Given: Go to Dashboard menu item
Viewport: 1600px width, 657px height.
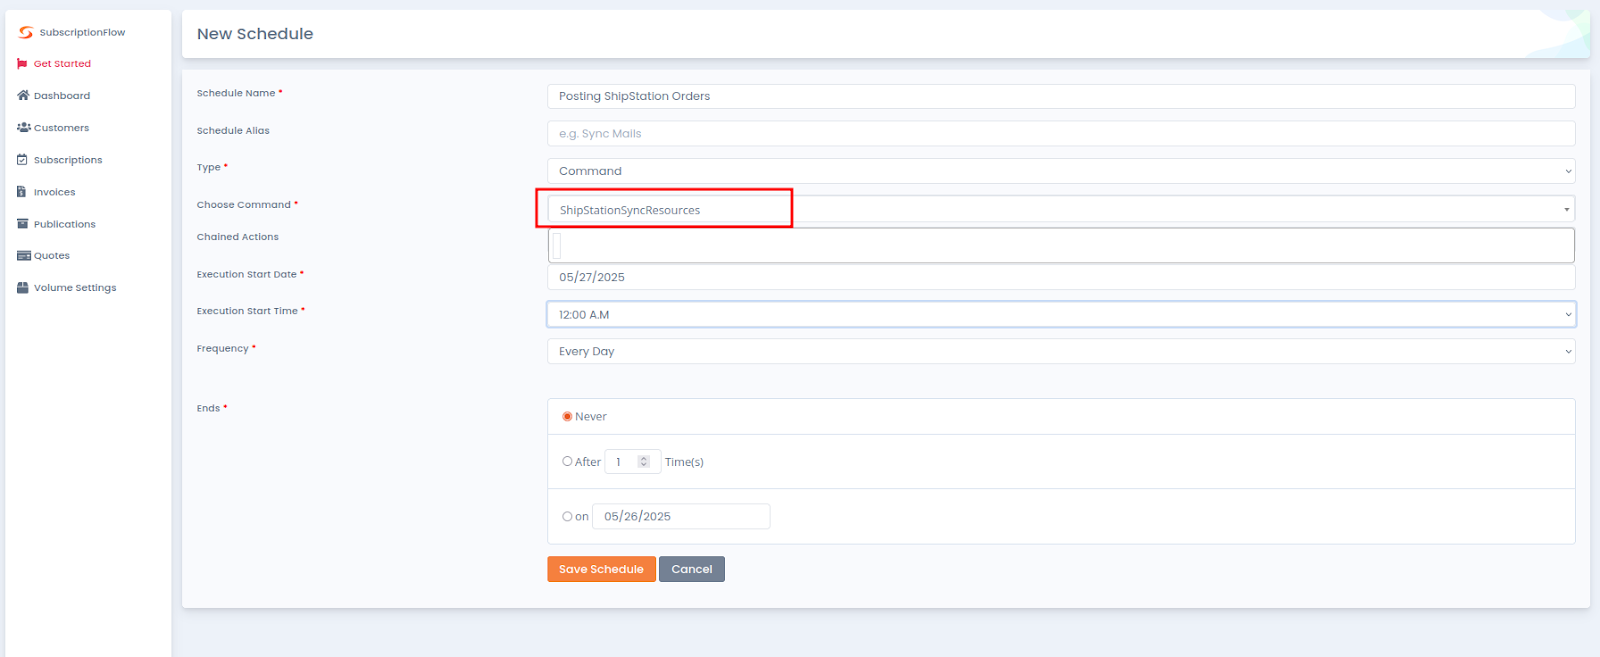Looking at the screenshot, I should pos(62,96).
